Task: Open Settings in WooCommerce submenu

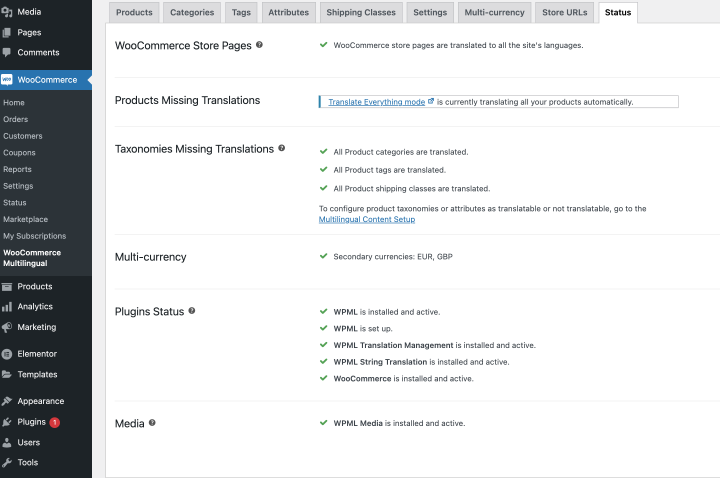Action: pos(18,186)
